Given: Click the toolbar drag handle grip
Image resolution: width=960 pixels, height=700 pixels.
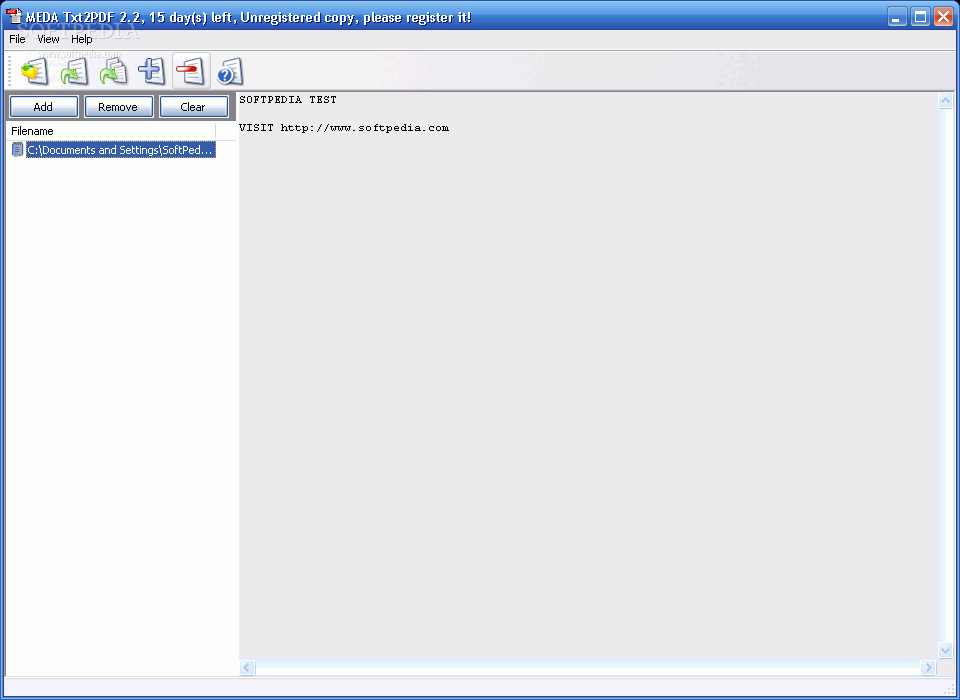Looking at the screenshot, I should [x=10, y=71].
